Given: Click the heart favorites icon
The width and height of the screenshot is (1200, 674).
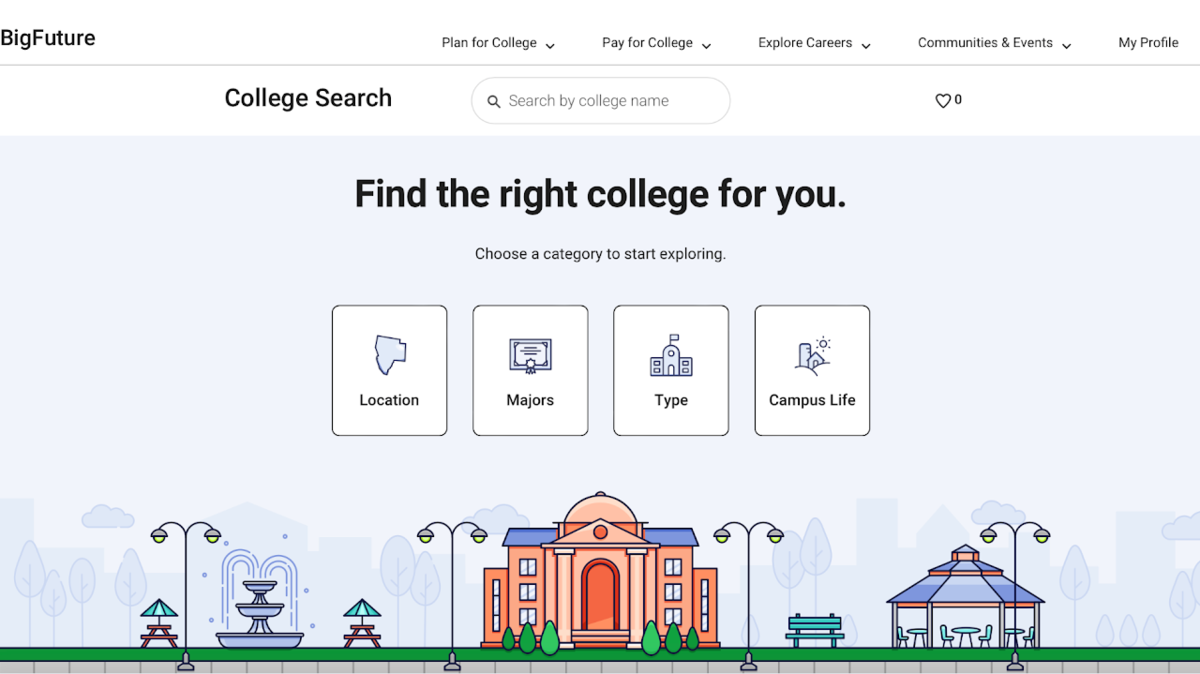Looking at the screenshot, I should [941, 100].
